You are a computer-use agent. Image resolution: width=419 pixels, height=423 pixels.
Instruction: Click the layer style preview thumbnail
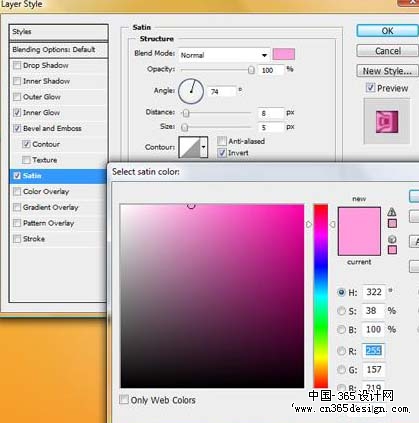pos(387,122)
